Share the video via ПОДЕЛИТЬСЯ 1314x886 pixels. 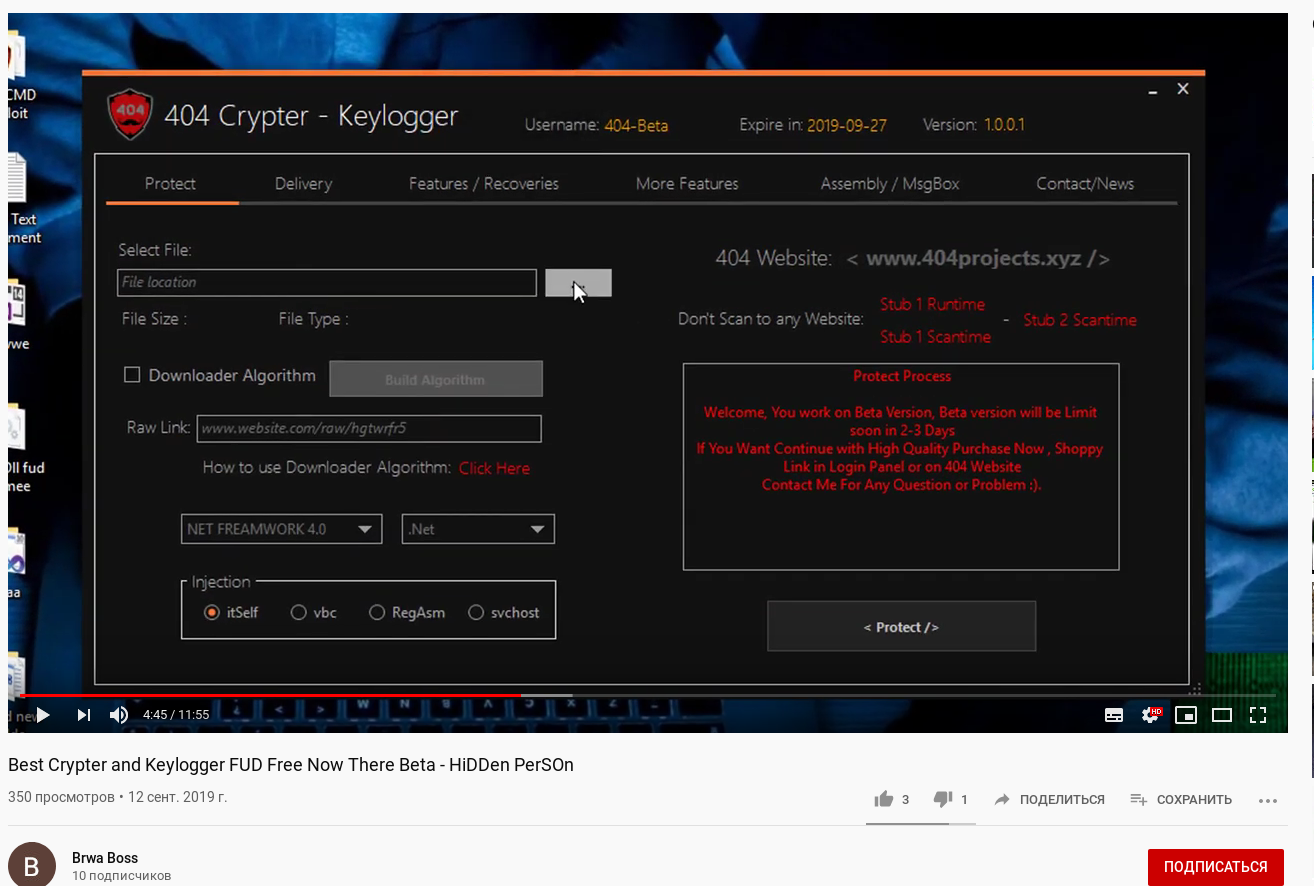click(x=1049, y=799)
